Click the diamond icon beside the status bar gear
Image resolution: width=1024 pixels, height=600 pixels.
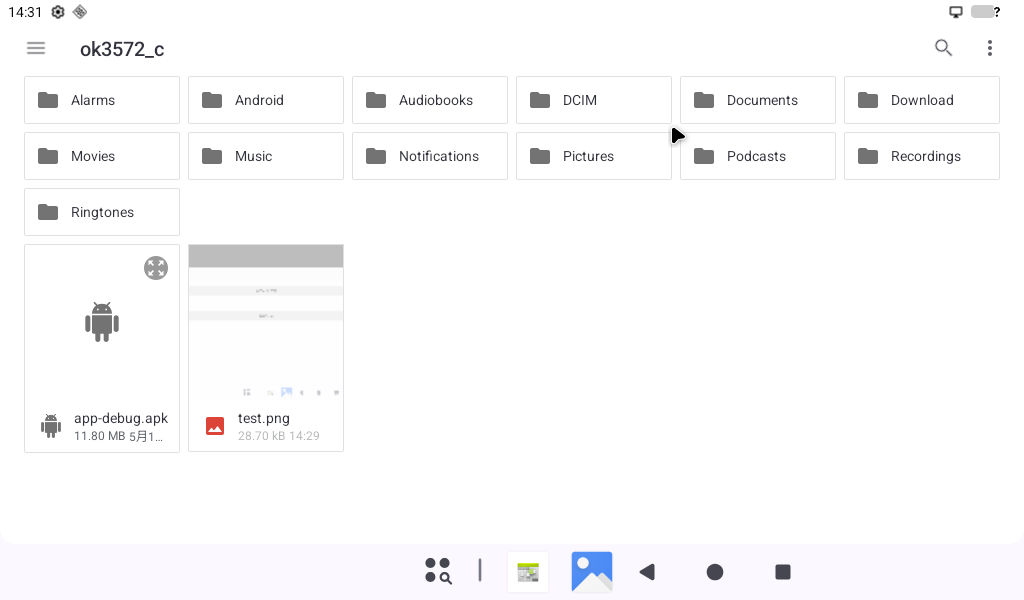(80, 12)
